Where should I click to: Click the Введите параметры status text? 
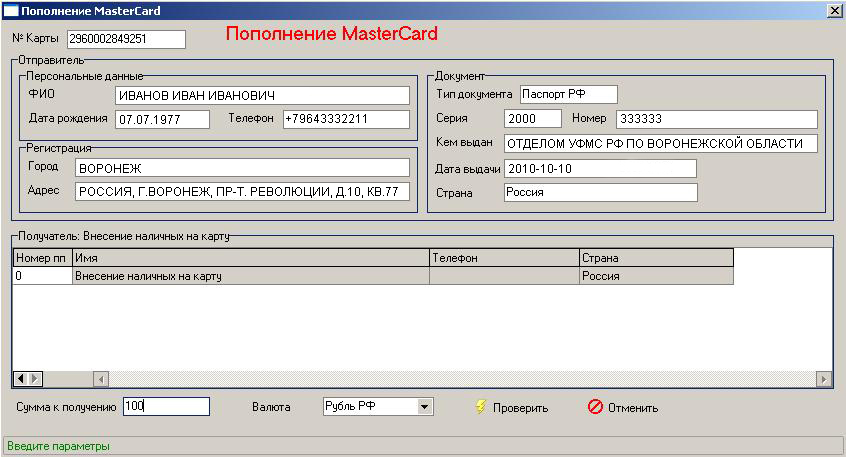click(x=58, y=446)
